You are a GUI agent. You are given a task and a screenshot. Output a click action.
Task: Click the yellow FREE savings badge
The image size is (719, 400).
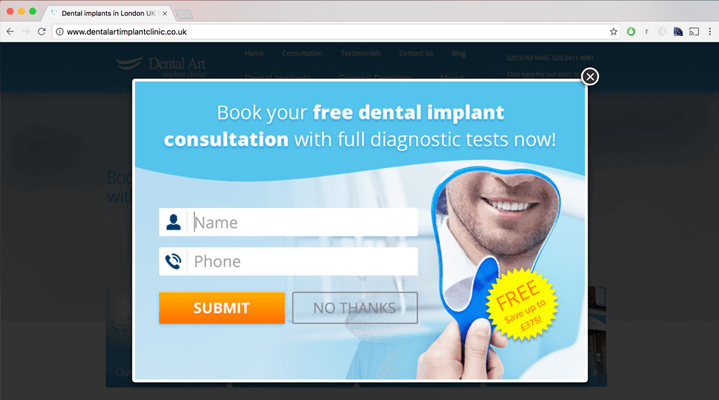[522, 305]
